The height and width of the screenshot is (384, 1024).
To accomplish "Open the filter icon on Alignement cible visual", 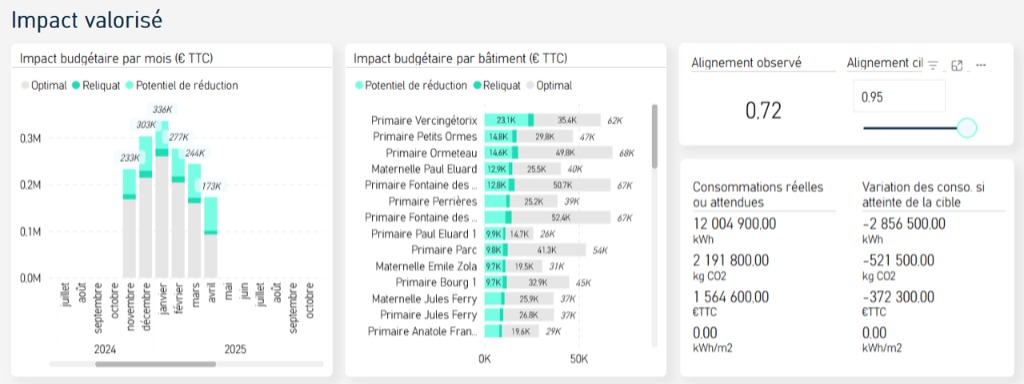I will click(933, 65).
